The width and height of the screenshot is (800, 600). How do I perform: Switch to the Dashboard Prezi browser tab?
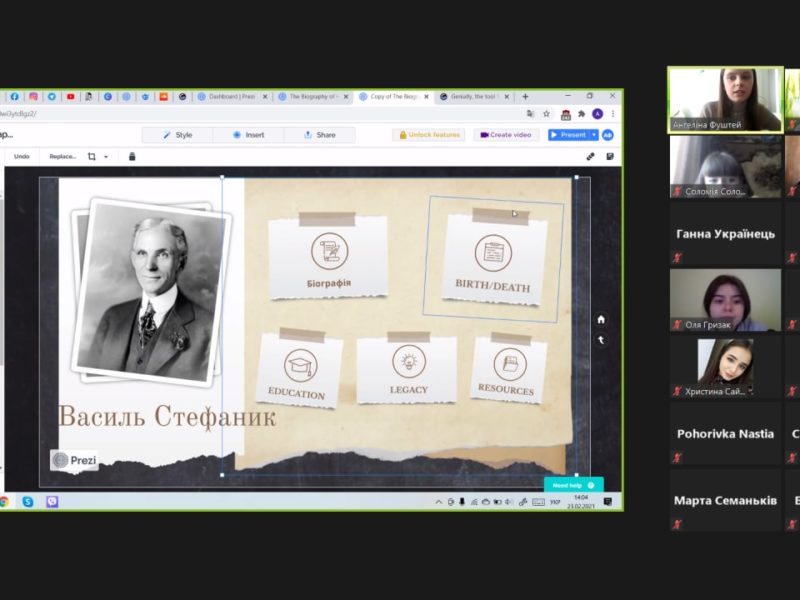coord(230,97)
